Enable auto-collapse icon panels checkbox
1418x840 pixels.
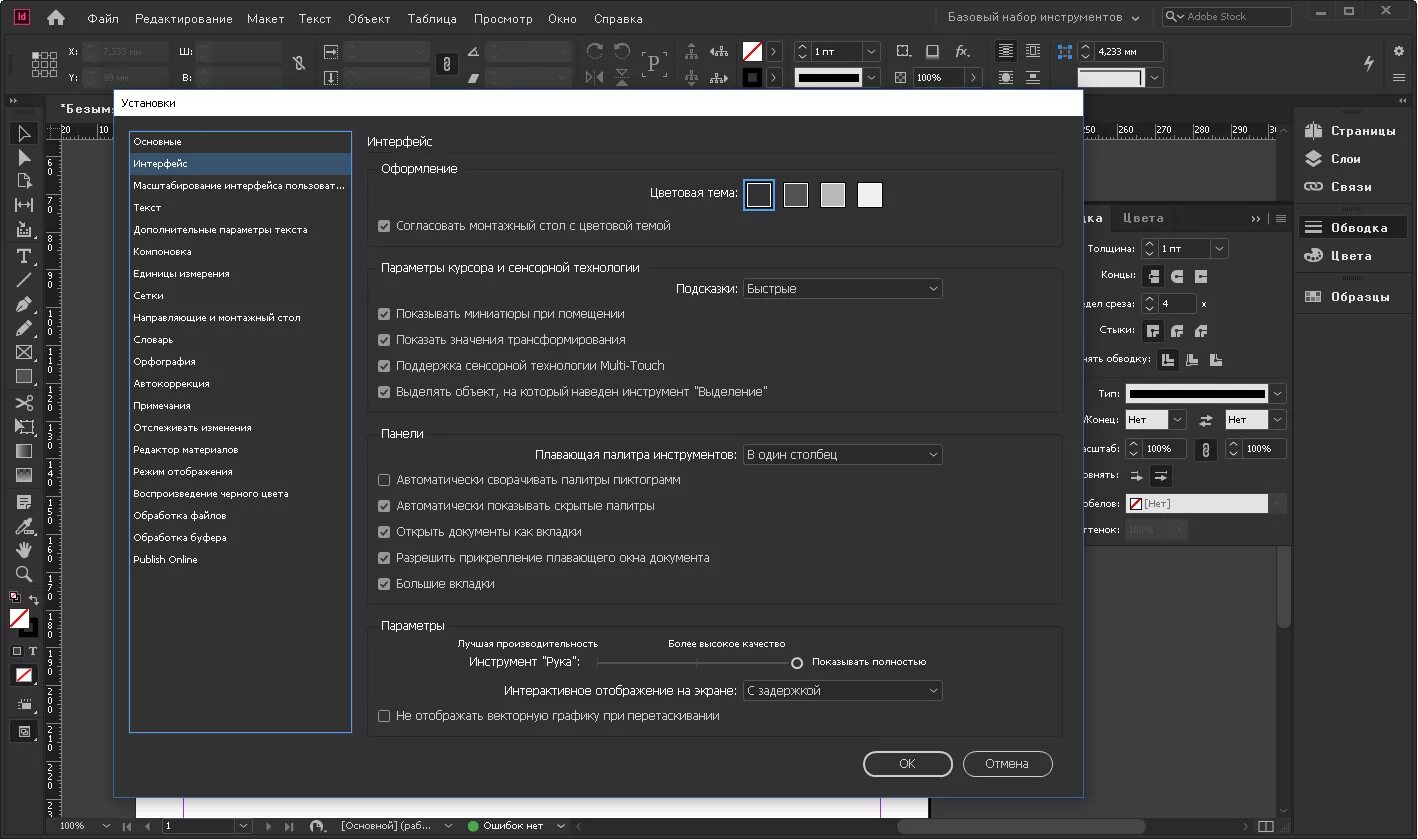pos(384,480)
